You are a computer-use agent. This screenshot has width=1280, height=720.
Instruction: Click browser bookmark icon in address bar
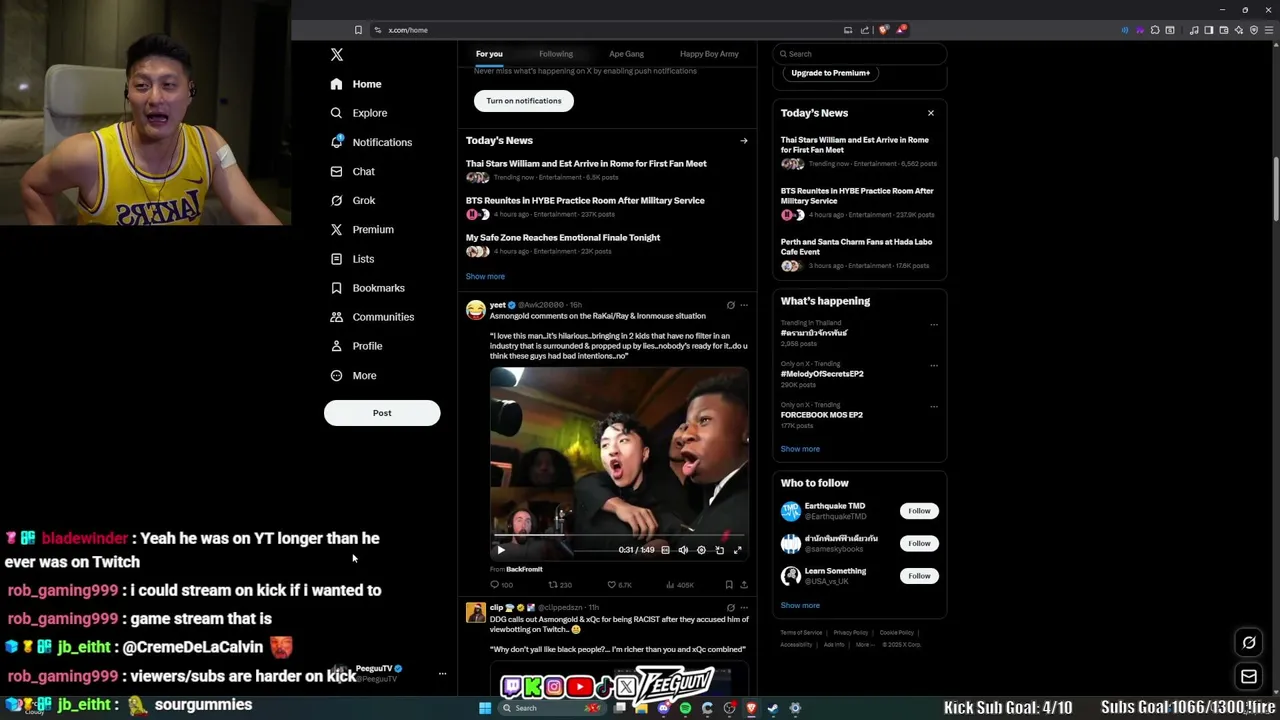pos(358,30)
